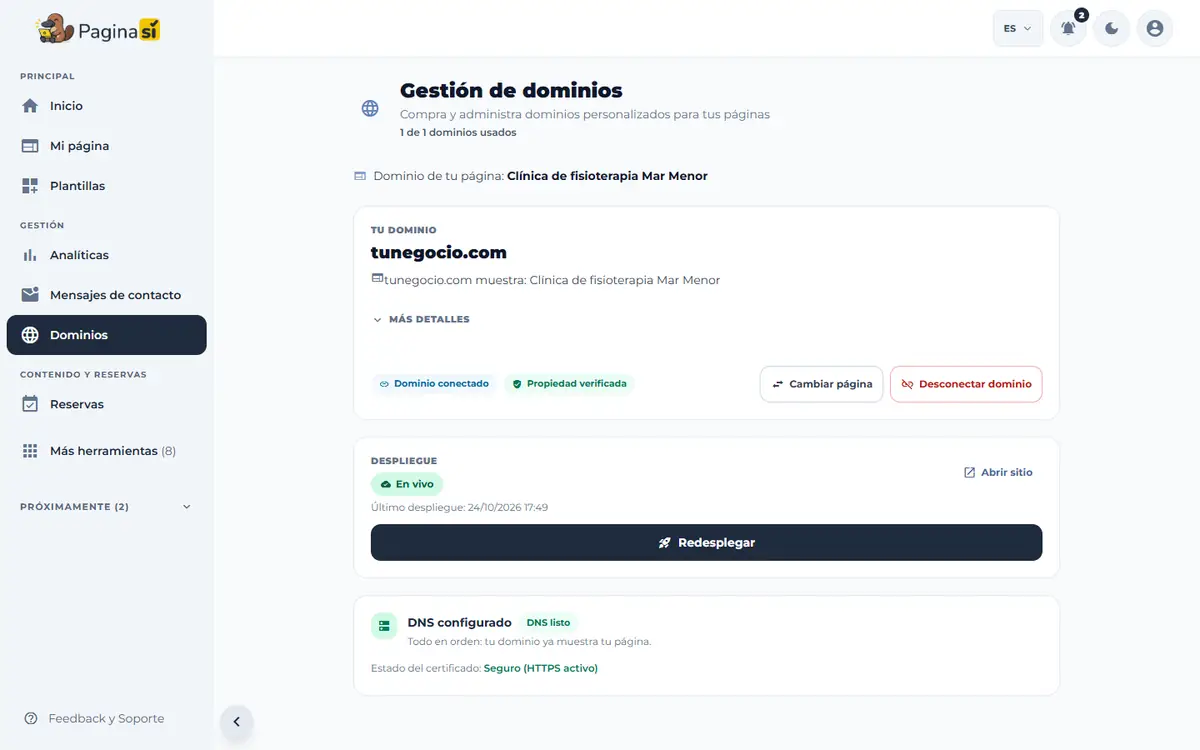Click the broken-link icon on Desconectar dominio
The image size is (1200, 750).
point(908,384)
